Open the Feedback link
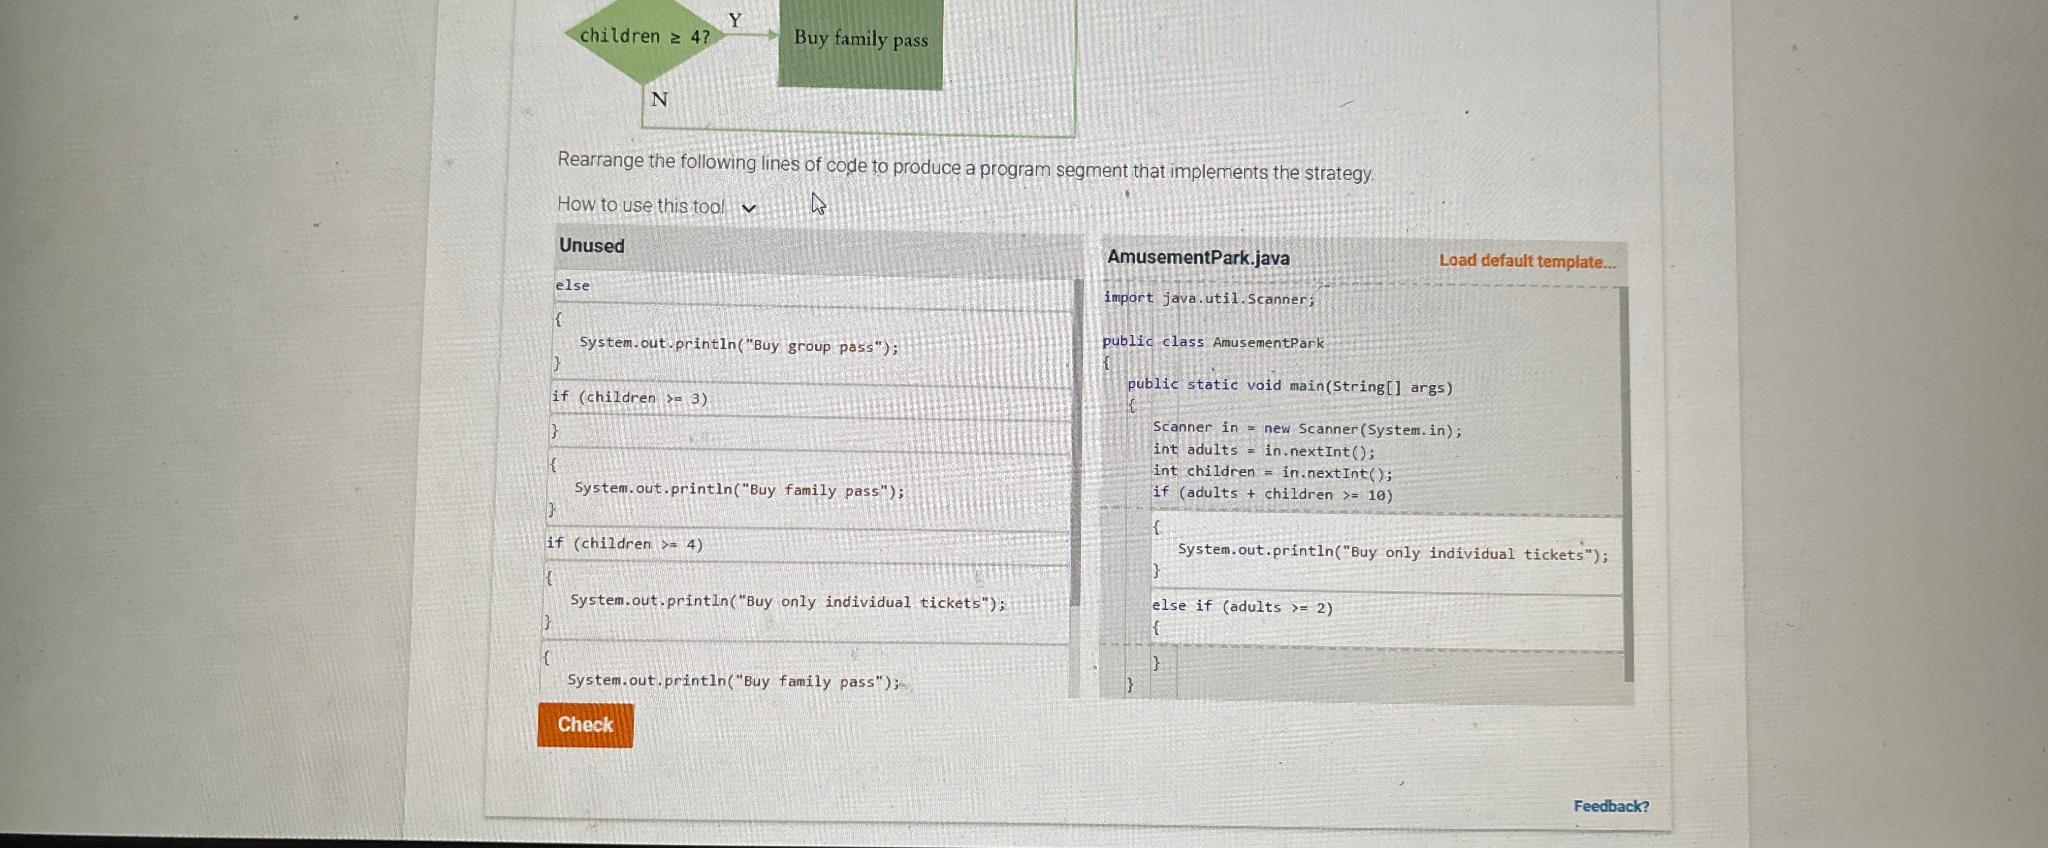This screenshot has width=2048, height=848. tap(1611, 806)
